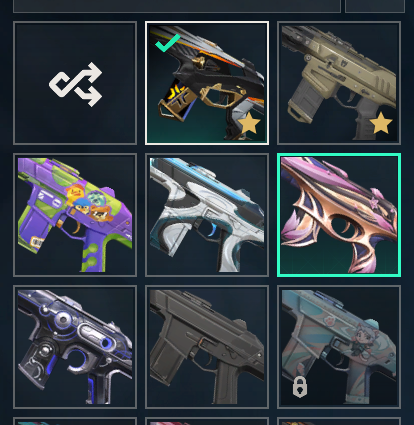Select the partially visible bottom-middle skin tile

(x=207, y=421)
